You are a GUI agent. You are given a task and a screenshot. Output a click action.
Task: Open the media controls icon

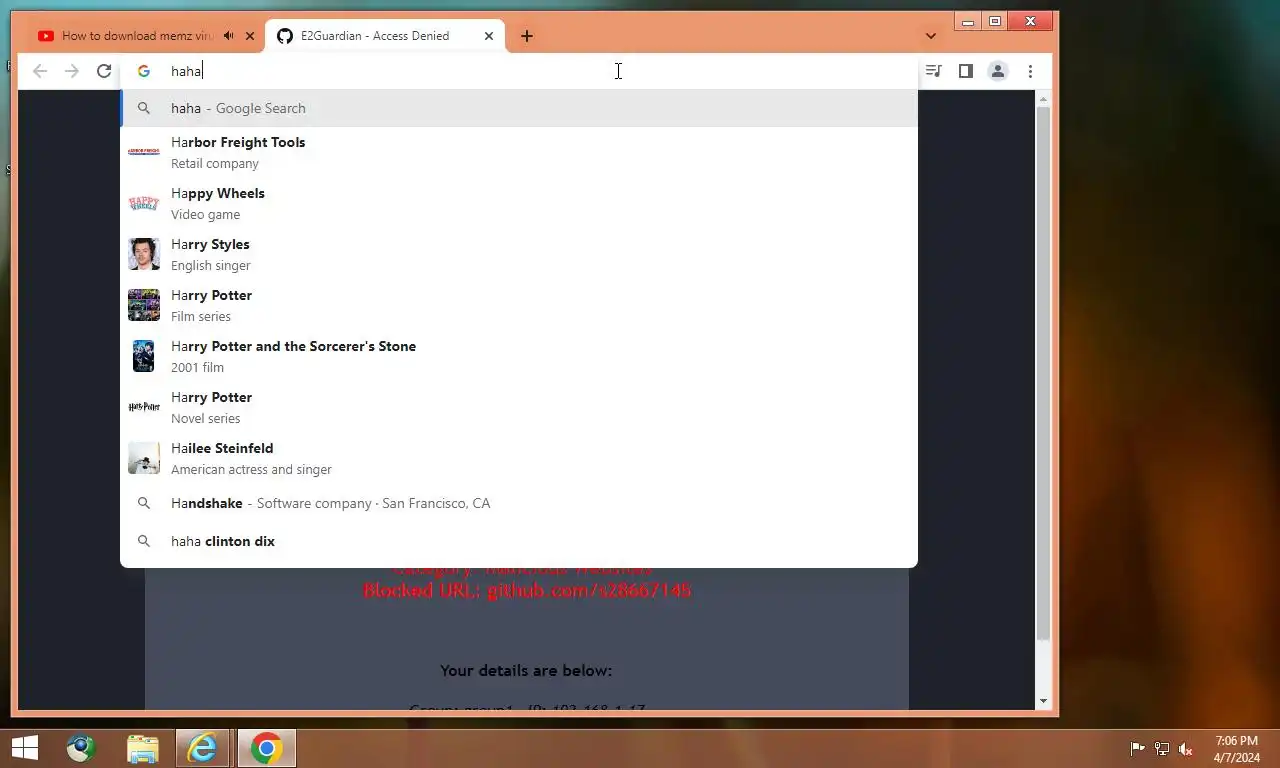coord(933,71)
